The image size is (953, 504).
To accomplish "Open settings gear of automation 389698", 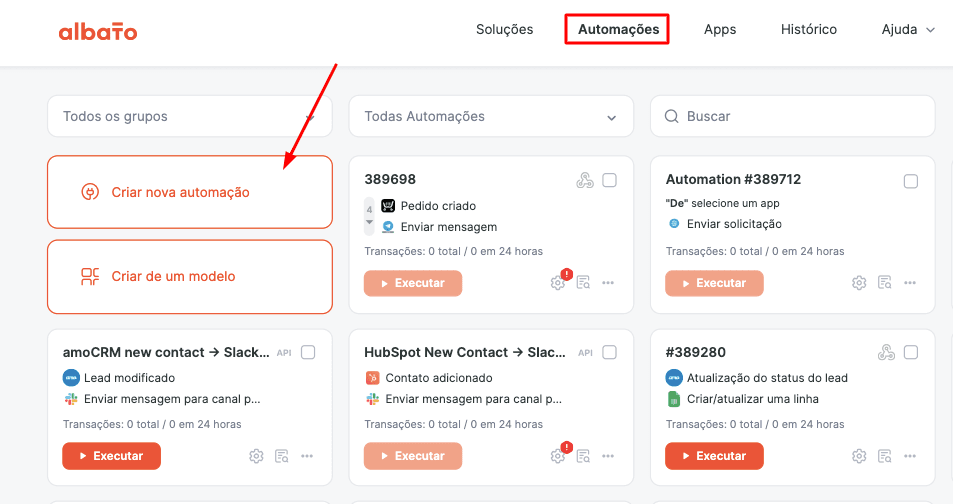I will tap(557, 283).
